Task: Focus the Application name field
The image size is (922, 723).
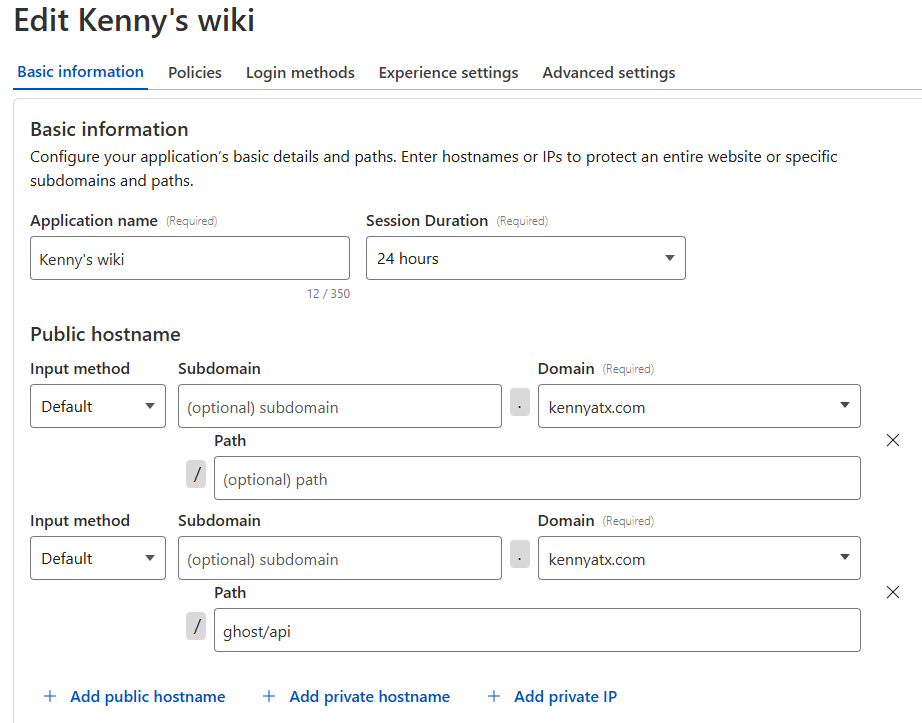Action: tap(190, 258)
